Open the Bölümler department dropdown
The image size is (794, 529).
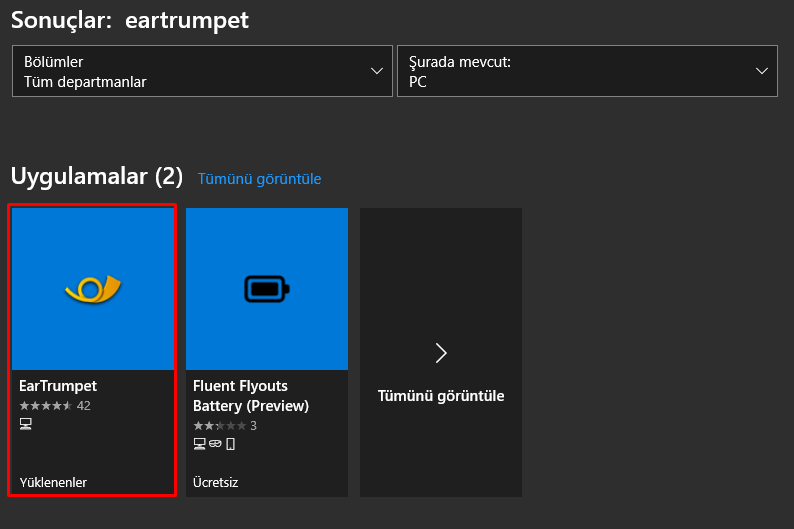[x=201, y=71]
